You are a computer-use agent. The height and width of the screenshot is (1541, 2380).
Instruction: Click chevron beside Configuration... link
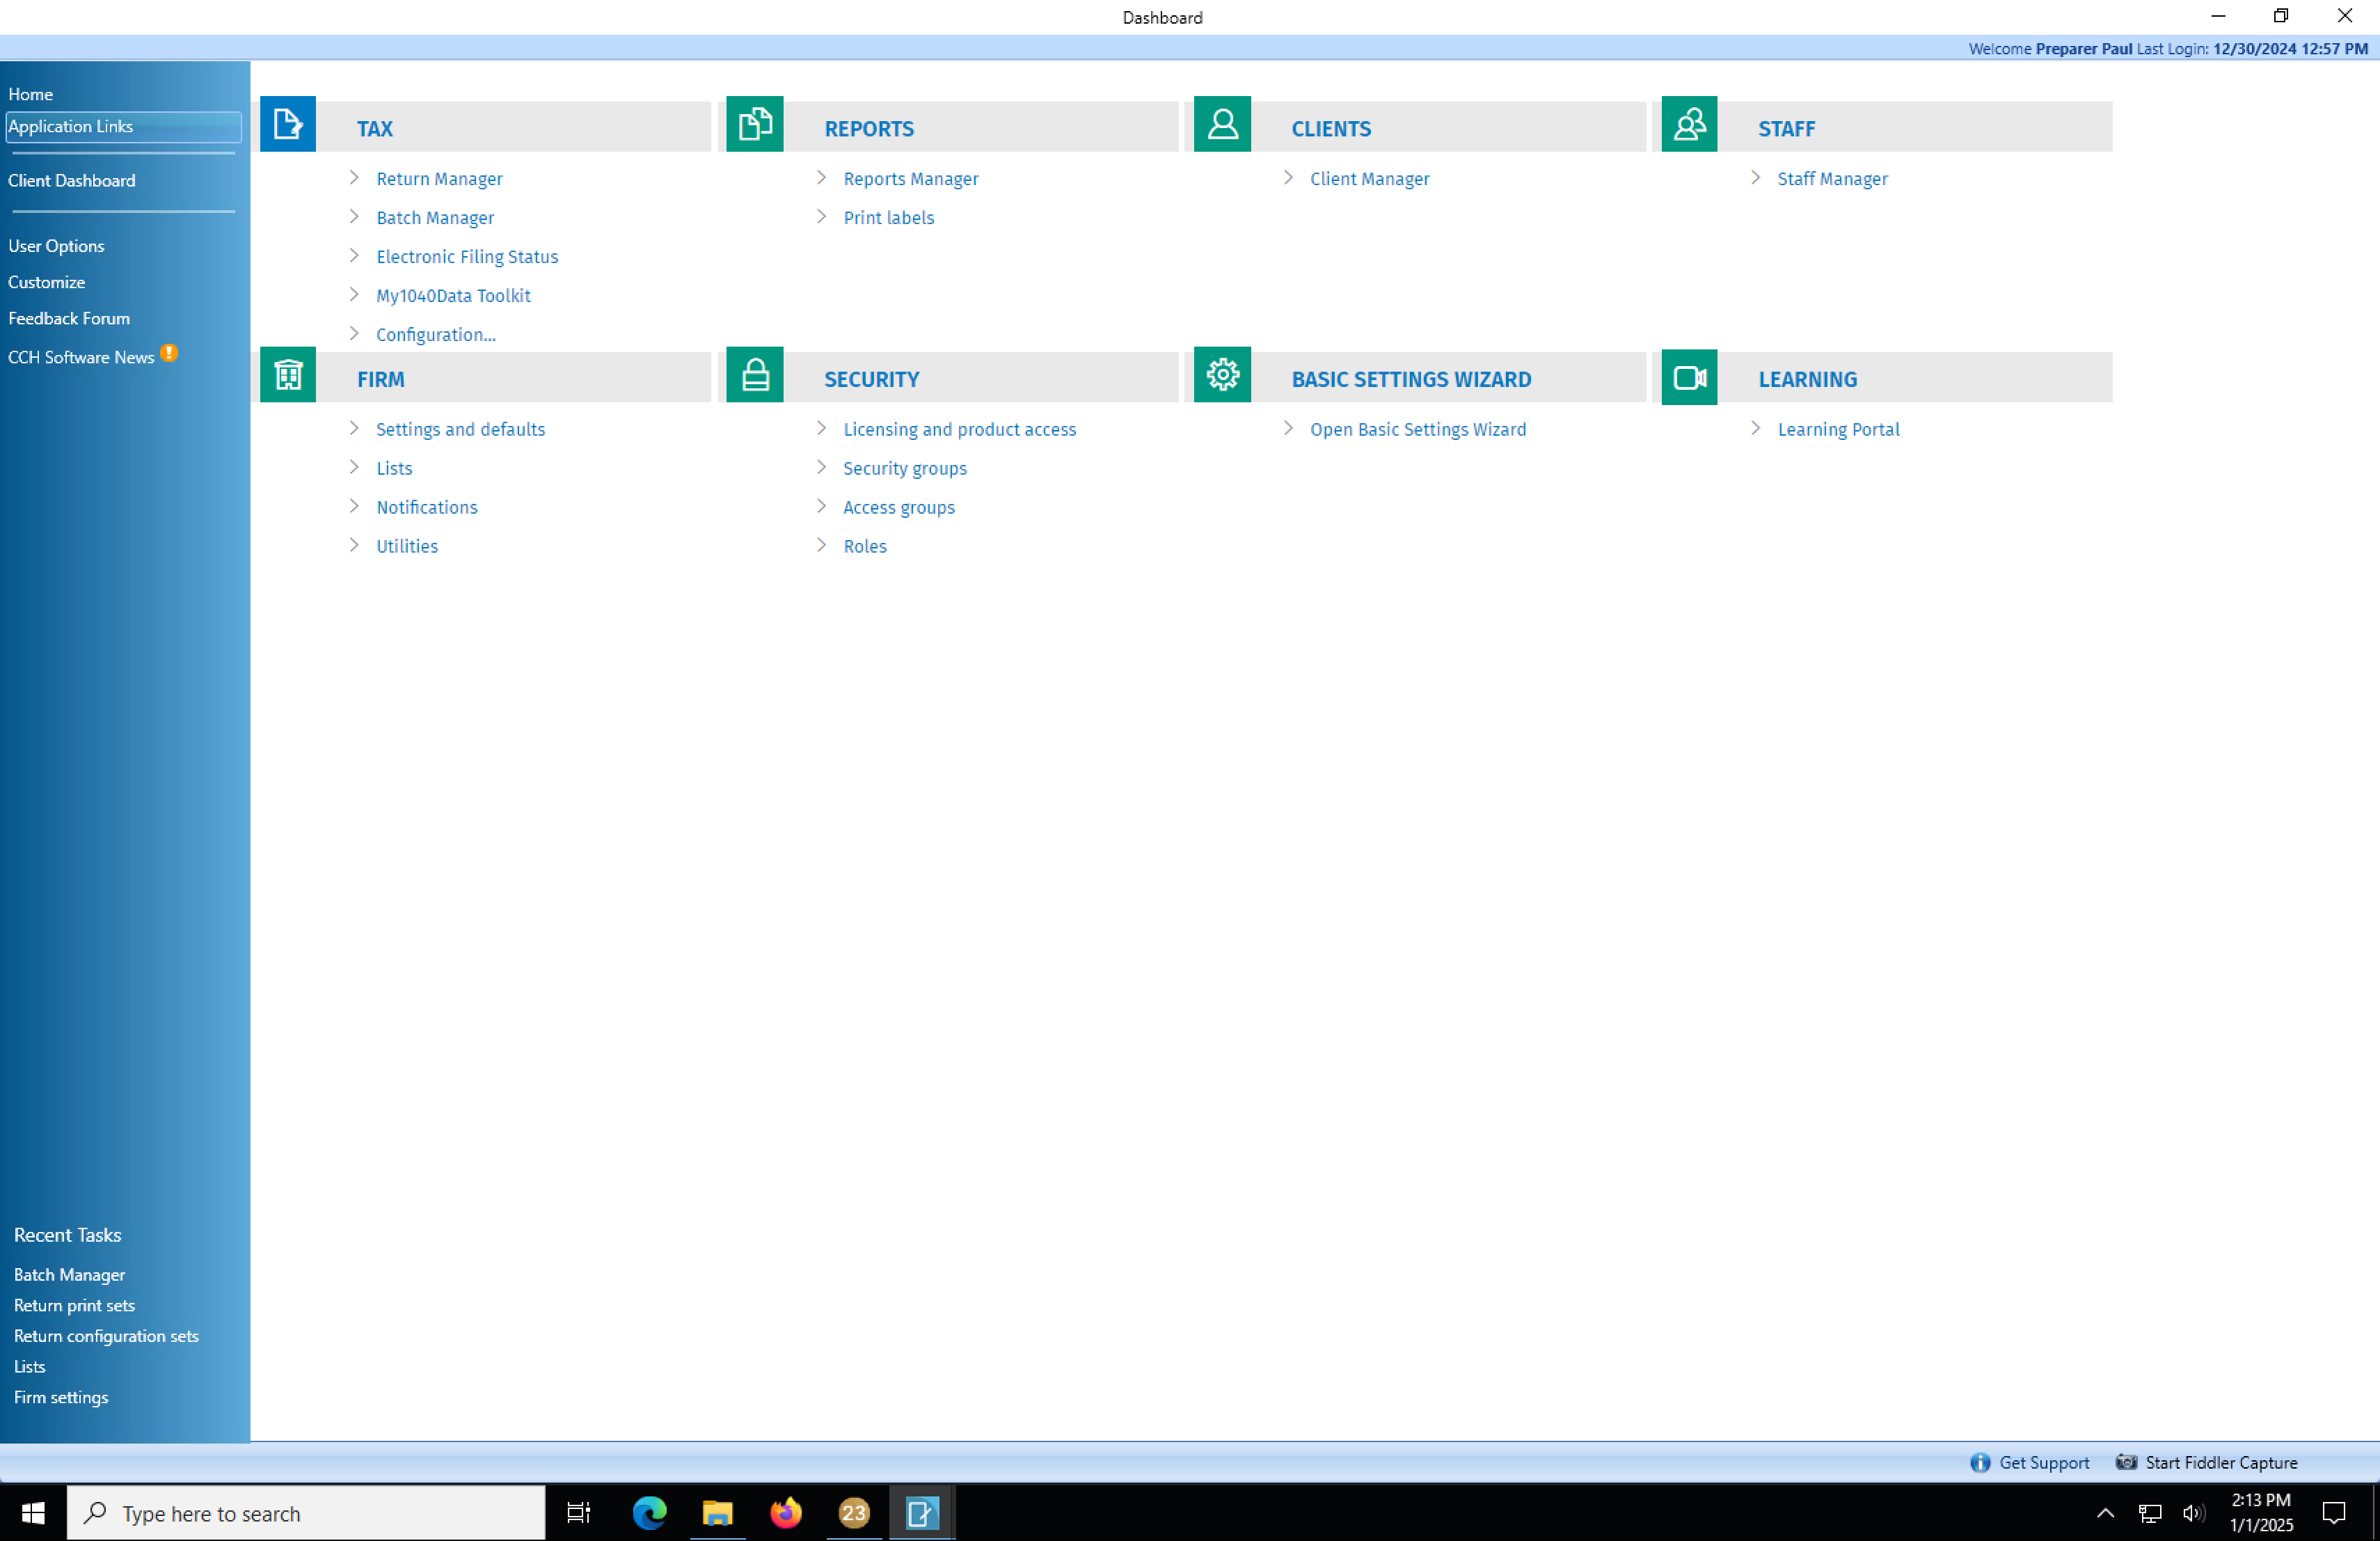click(354, 333)
